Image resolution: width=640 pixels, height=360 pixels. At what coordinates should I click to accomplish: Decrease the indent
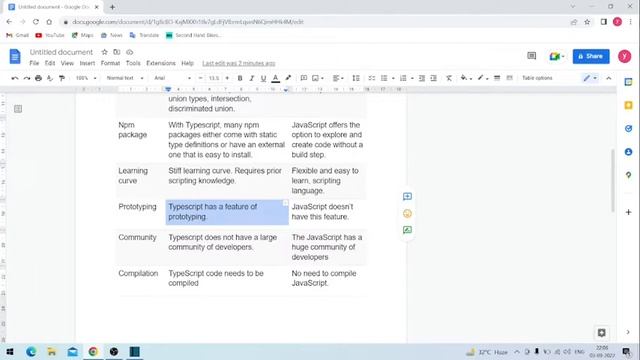[422, 78]
